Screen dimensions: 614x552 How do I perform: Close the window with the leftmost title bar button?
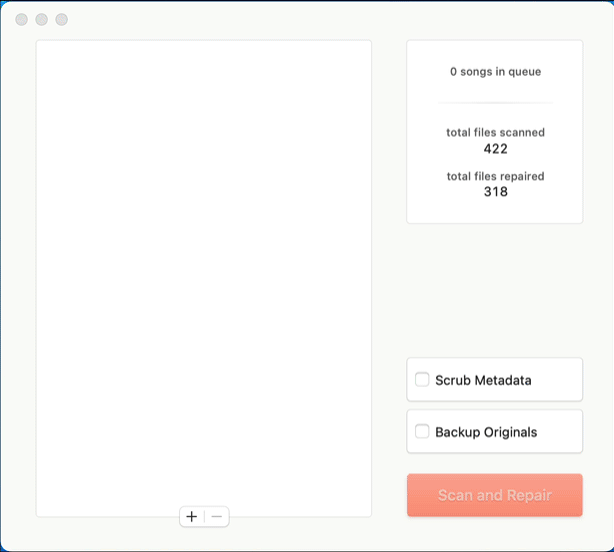tap(22, 20)
